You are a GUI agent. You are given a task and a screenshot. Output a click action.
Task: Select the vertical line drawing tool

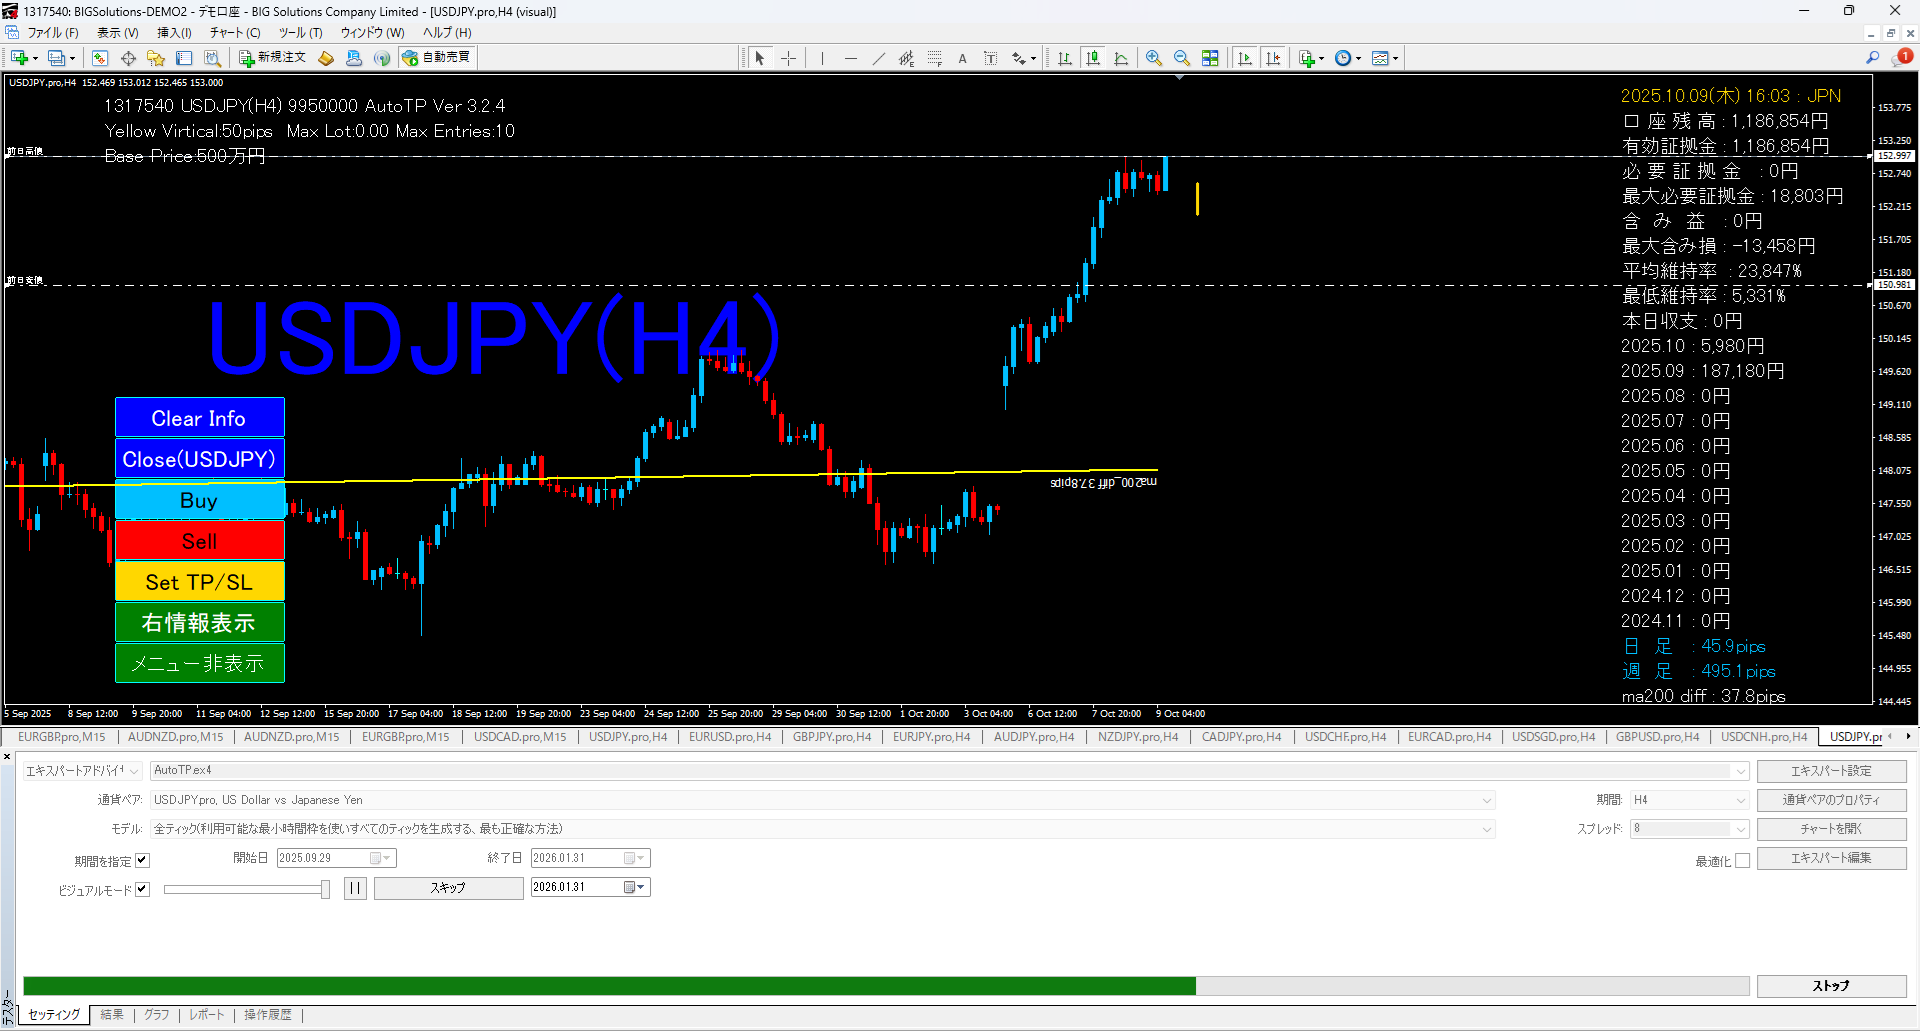[x=822, y=58]
